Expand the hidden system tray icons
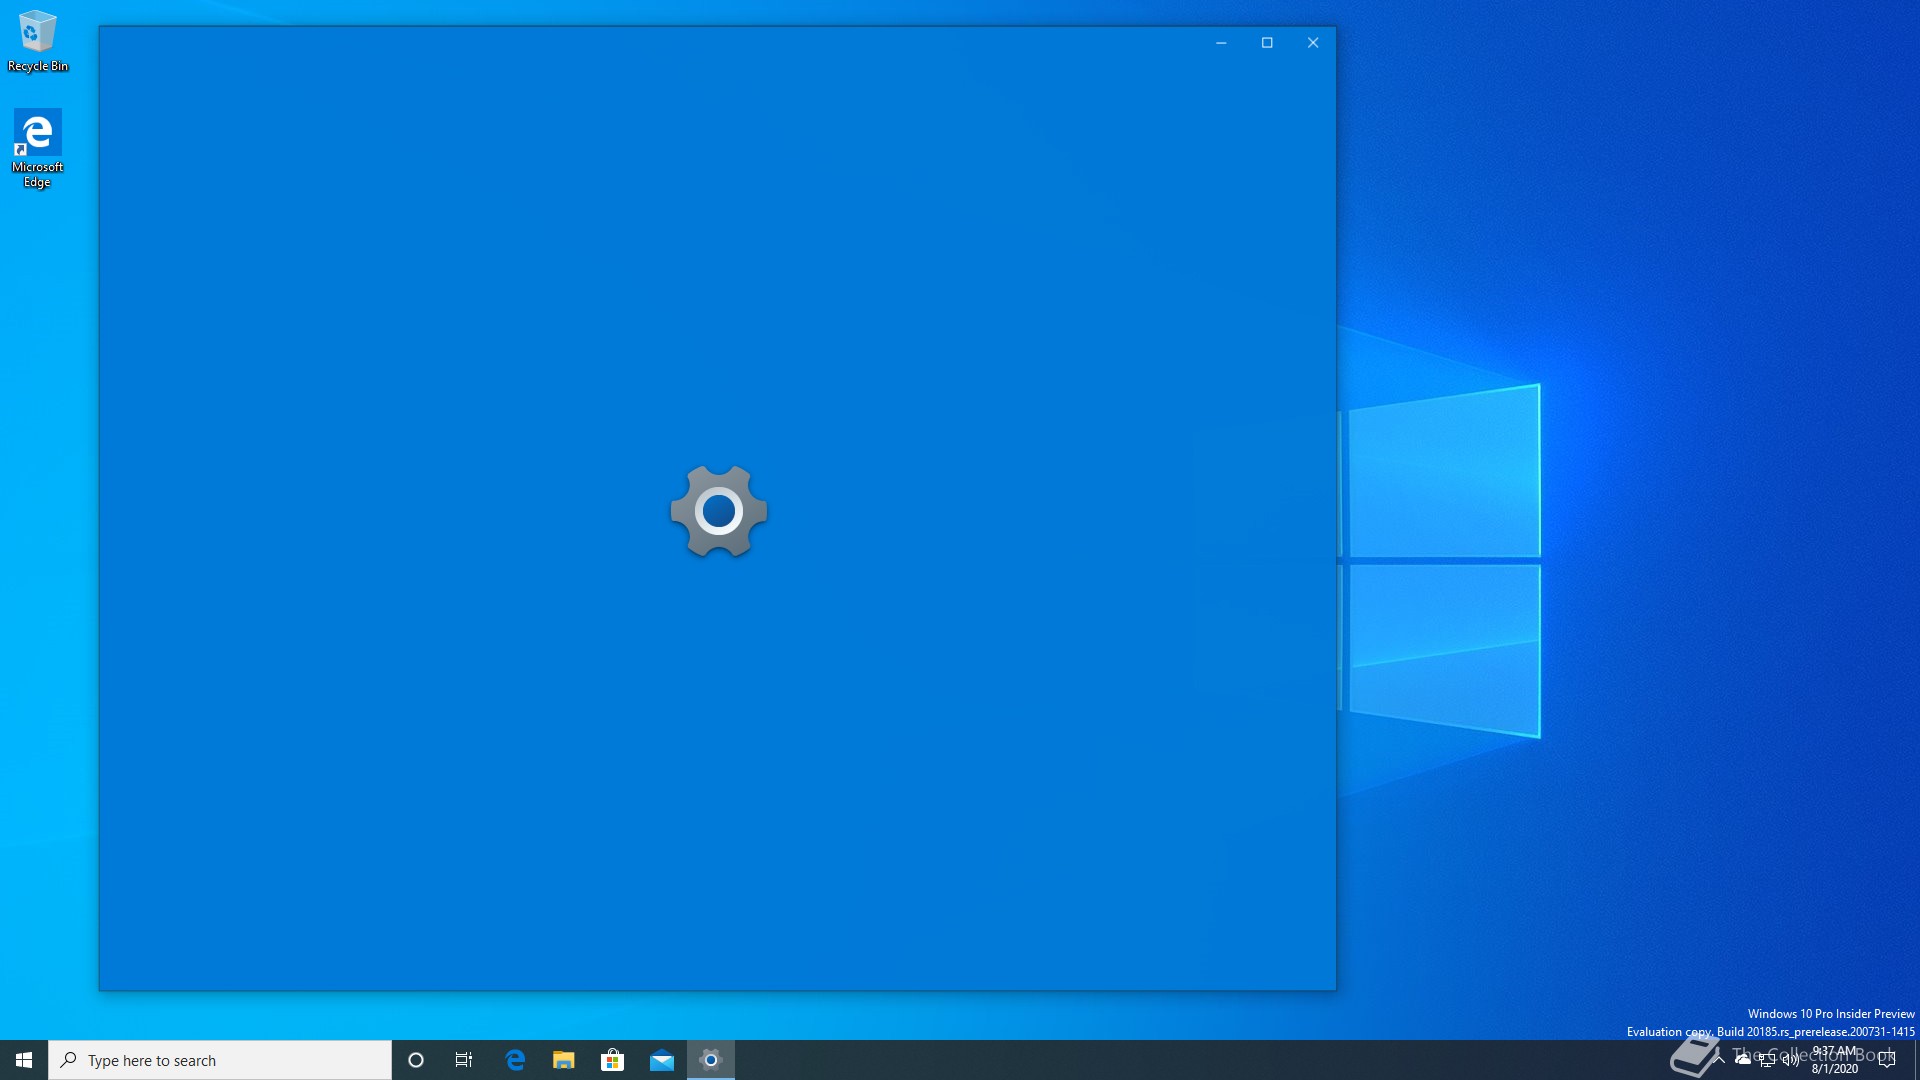1920x1080 pixels. tap(1719, 1059)
